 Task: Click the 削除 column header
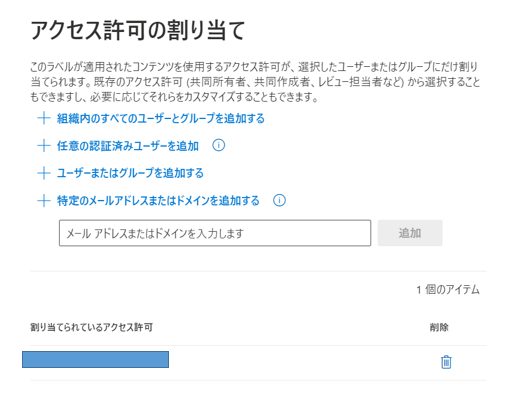click(439, 327)
